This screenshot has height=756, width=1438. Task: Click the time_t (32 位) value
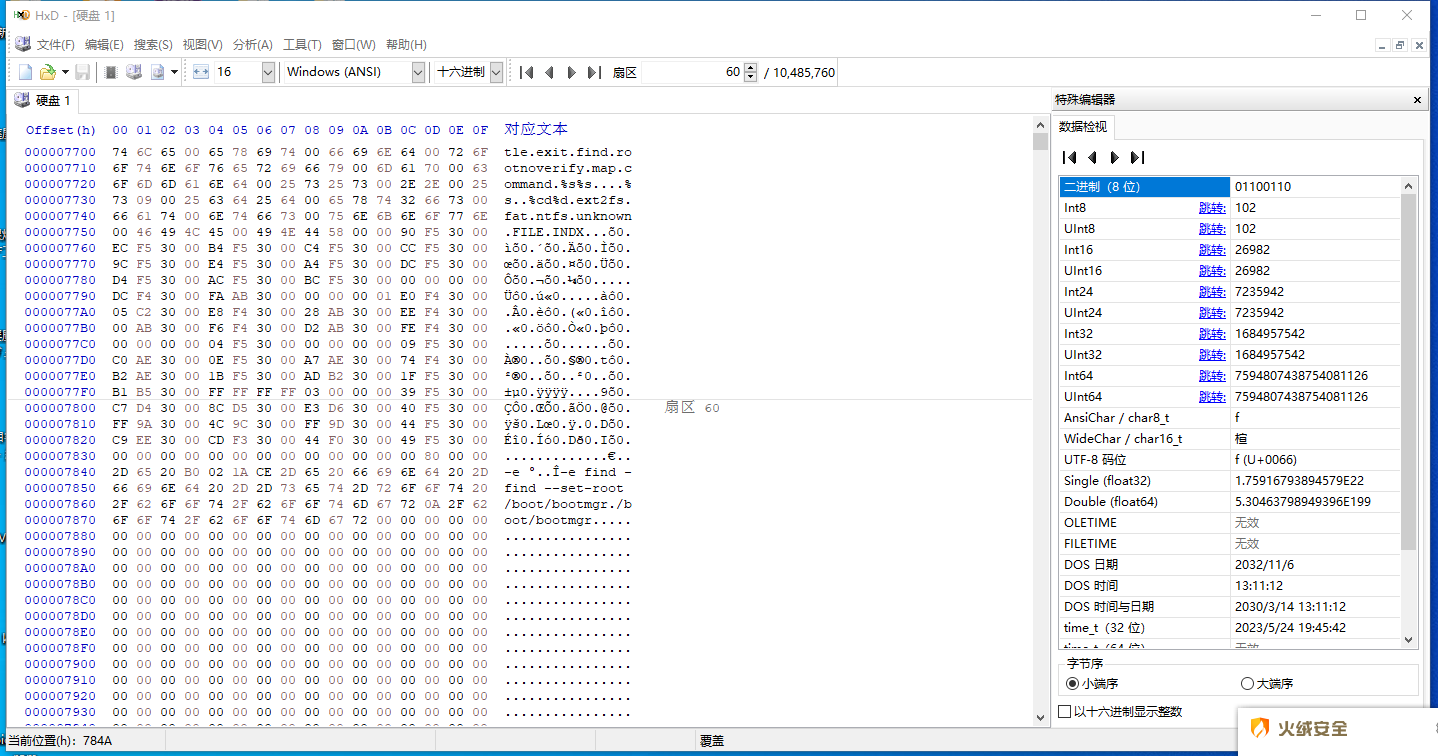click(x=1290, y=628)
